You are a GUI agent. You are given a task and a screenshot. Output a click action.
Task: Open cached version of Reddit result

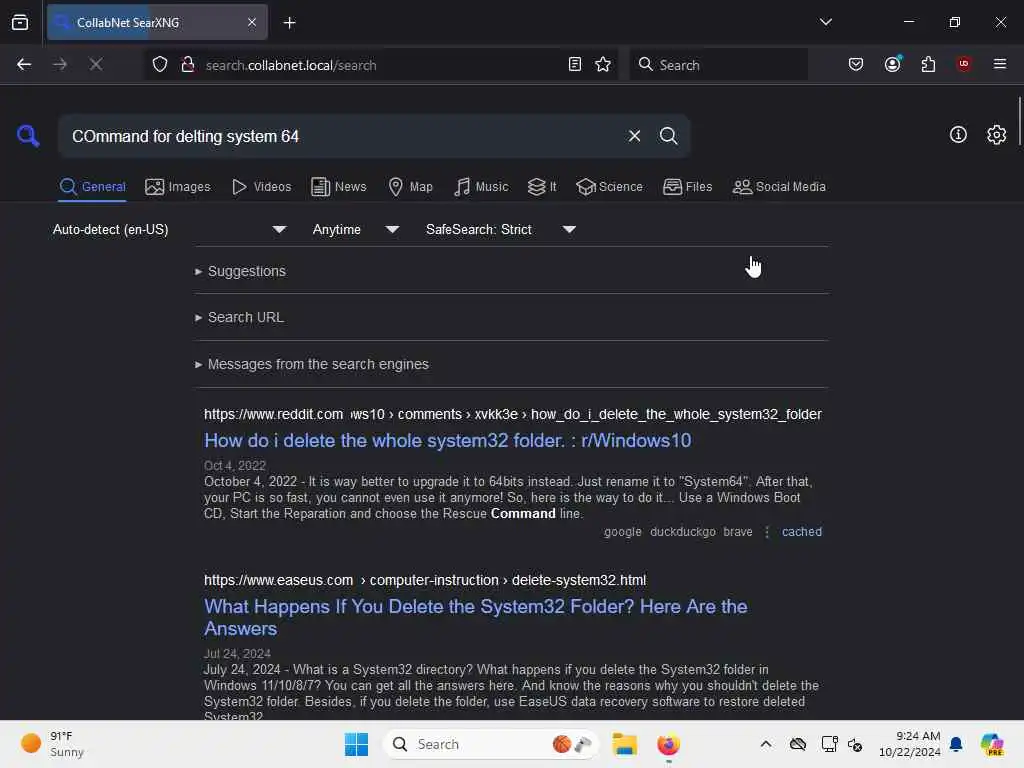(802, 532)
